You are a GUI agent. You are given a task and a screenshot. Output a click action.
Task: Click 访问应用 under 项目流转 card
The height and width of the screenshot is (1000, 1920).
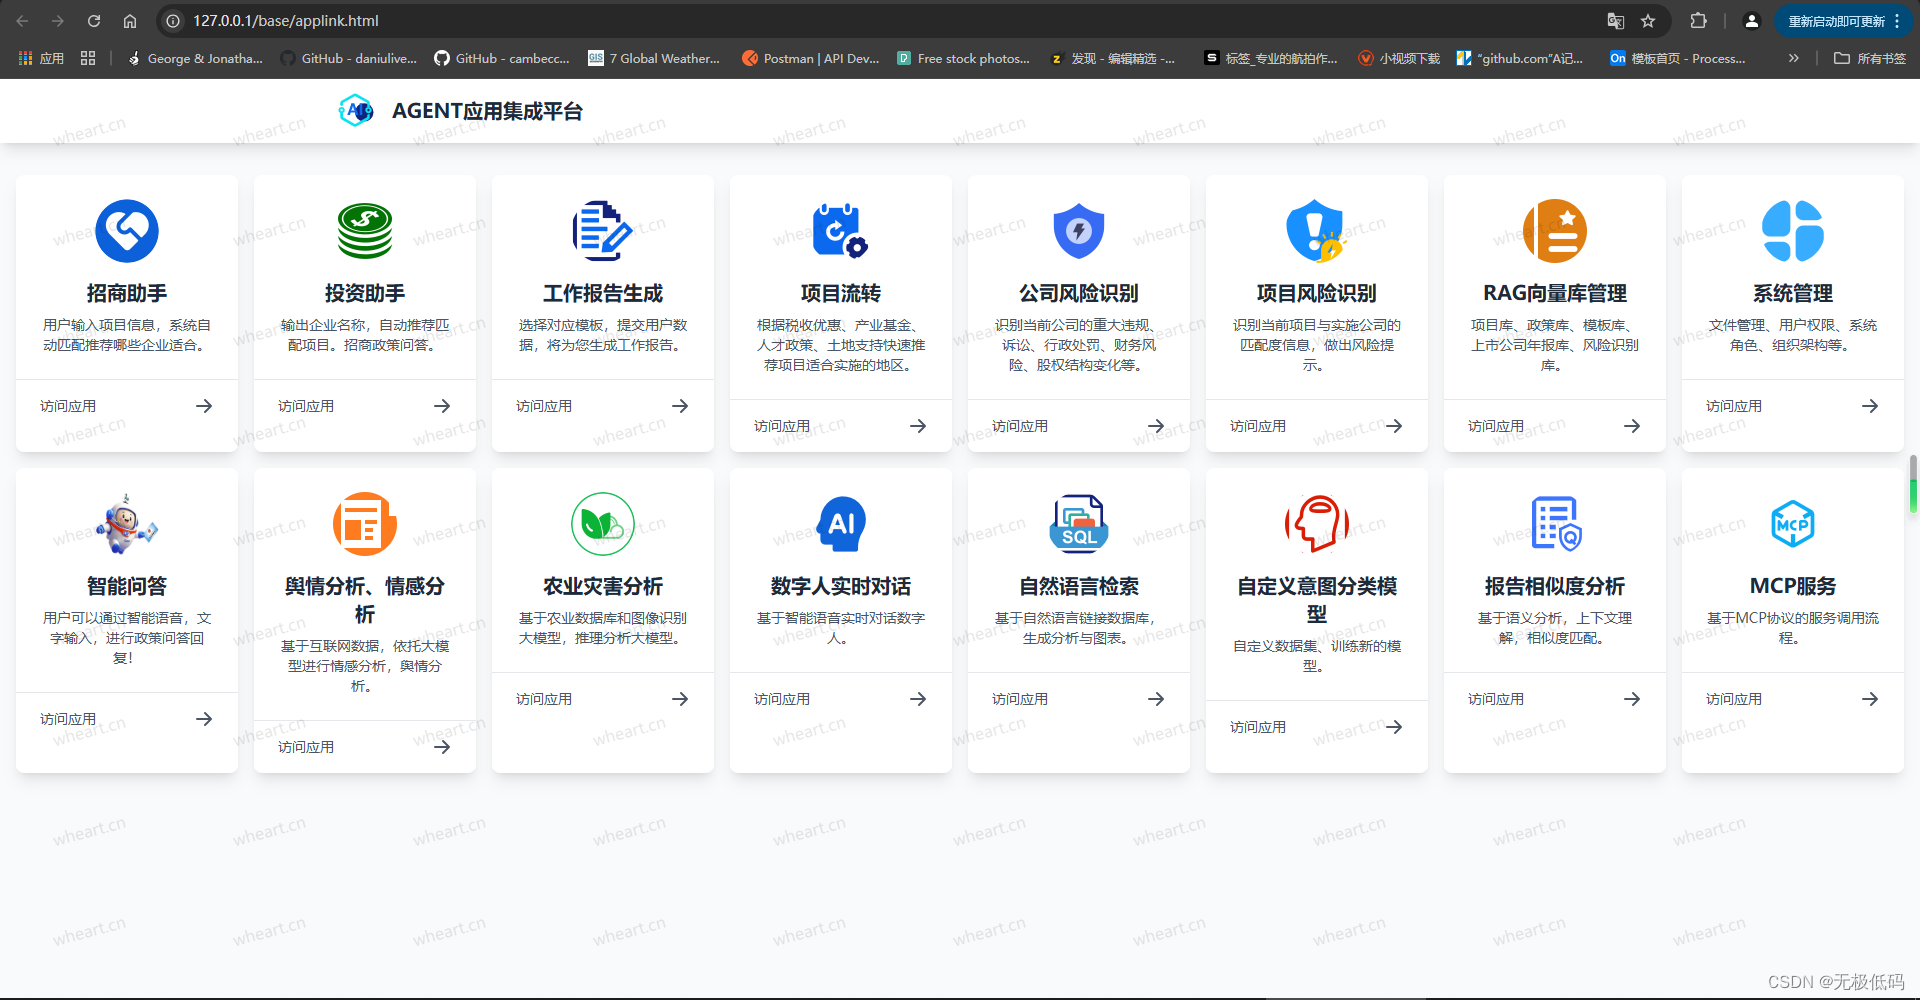pyautogui.click(x=782, y=426)
